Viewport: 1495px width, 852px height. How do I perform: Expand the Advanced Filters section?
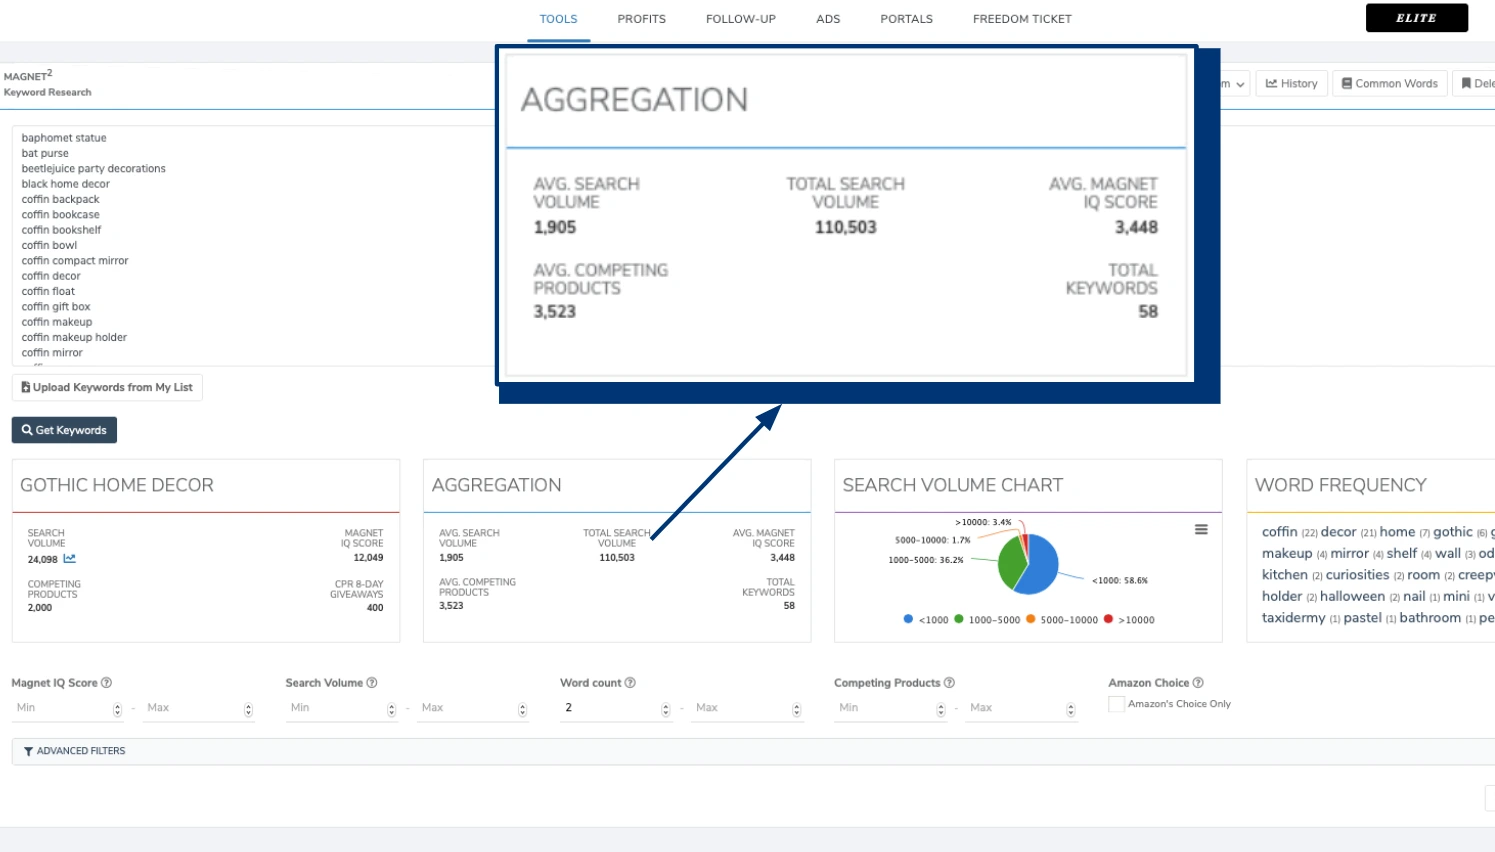pos(75,751)
